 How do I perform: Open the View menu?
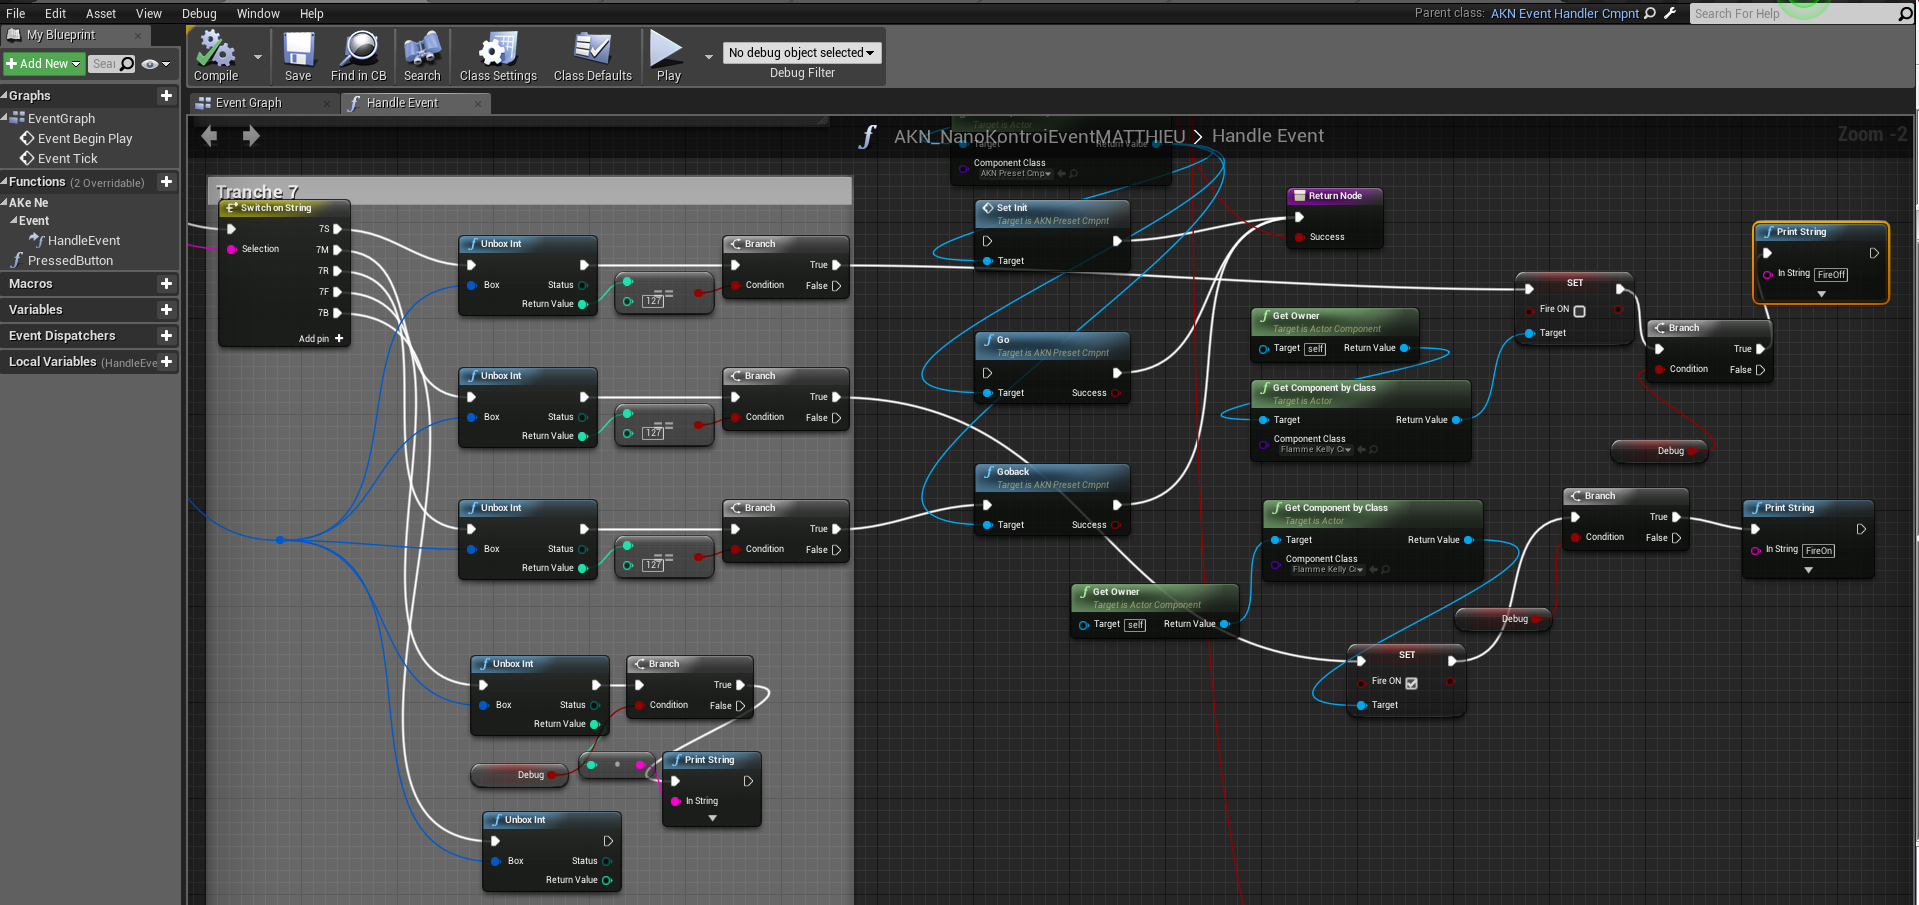coord(148,13)
